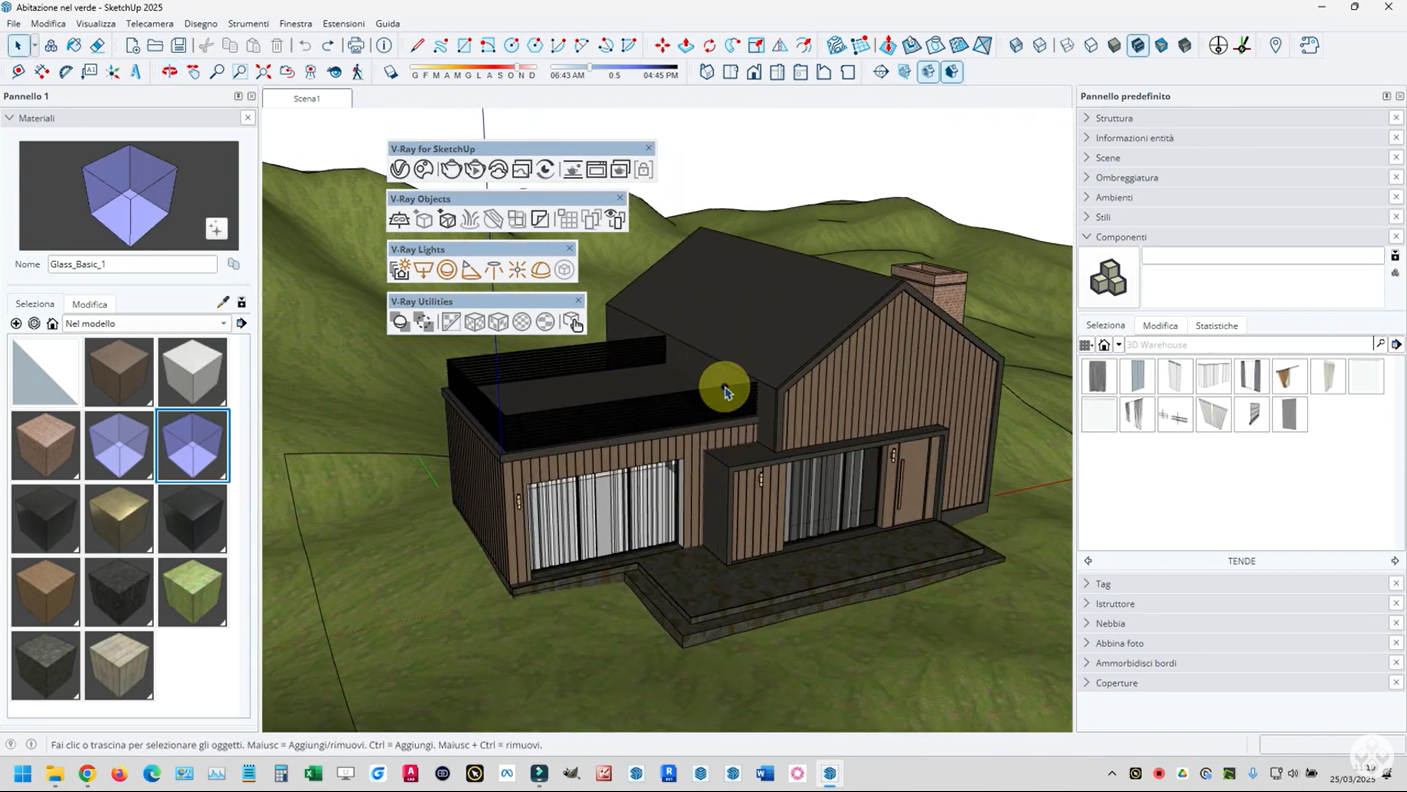Screen dimensions: 1407x792
Task: Select the green grass material swatch
Action: coord(192,592)
